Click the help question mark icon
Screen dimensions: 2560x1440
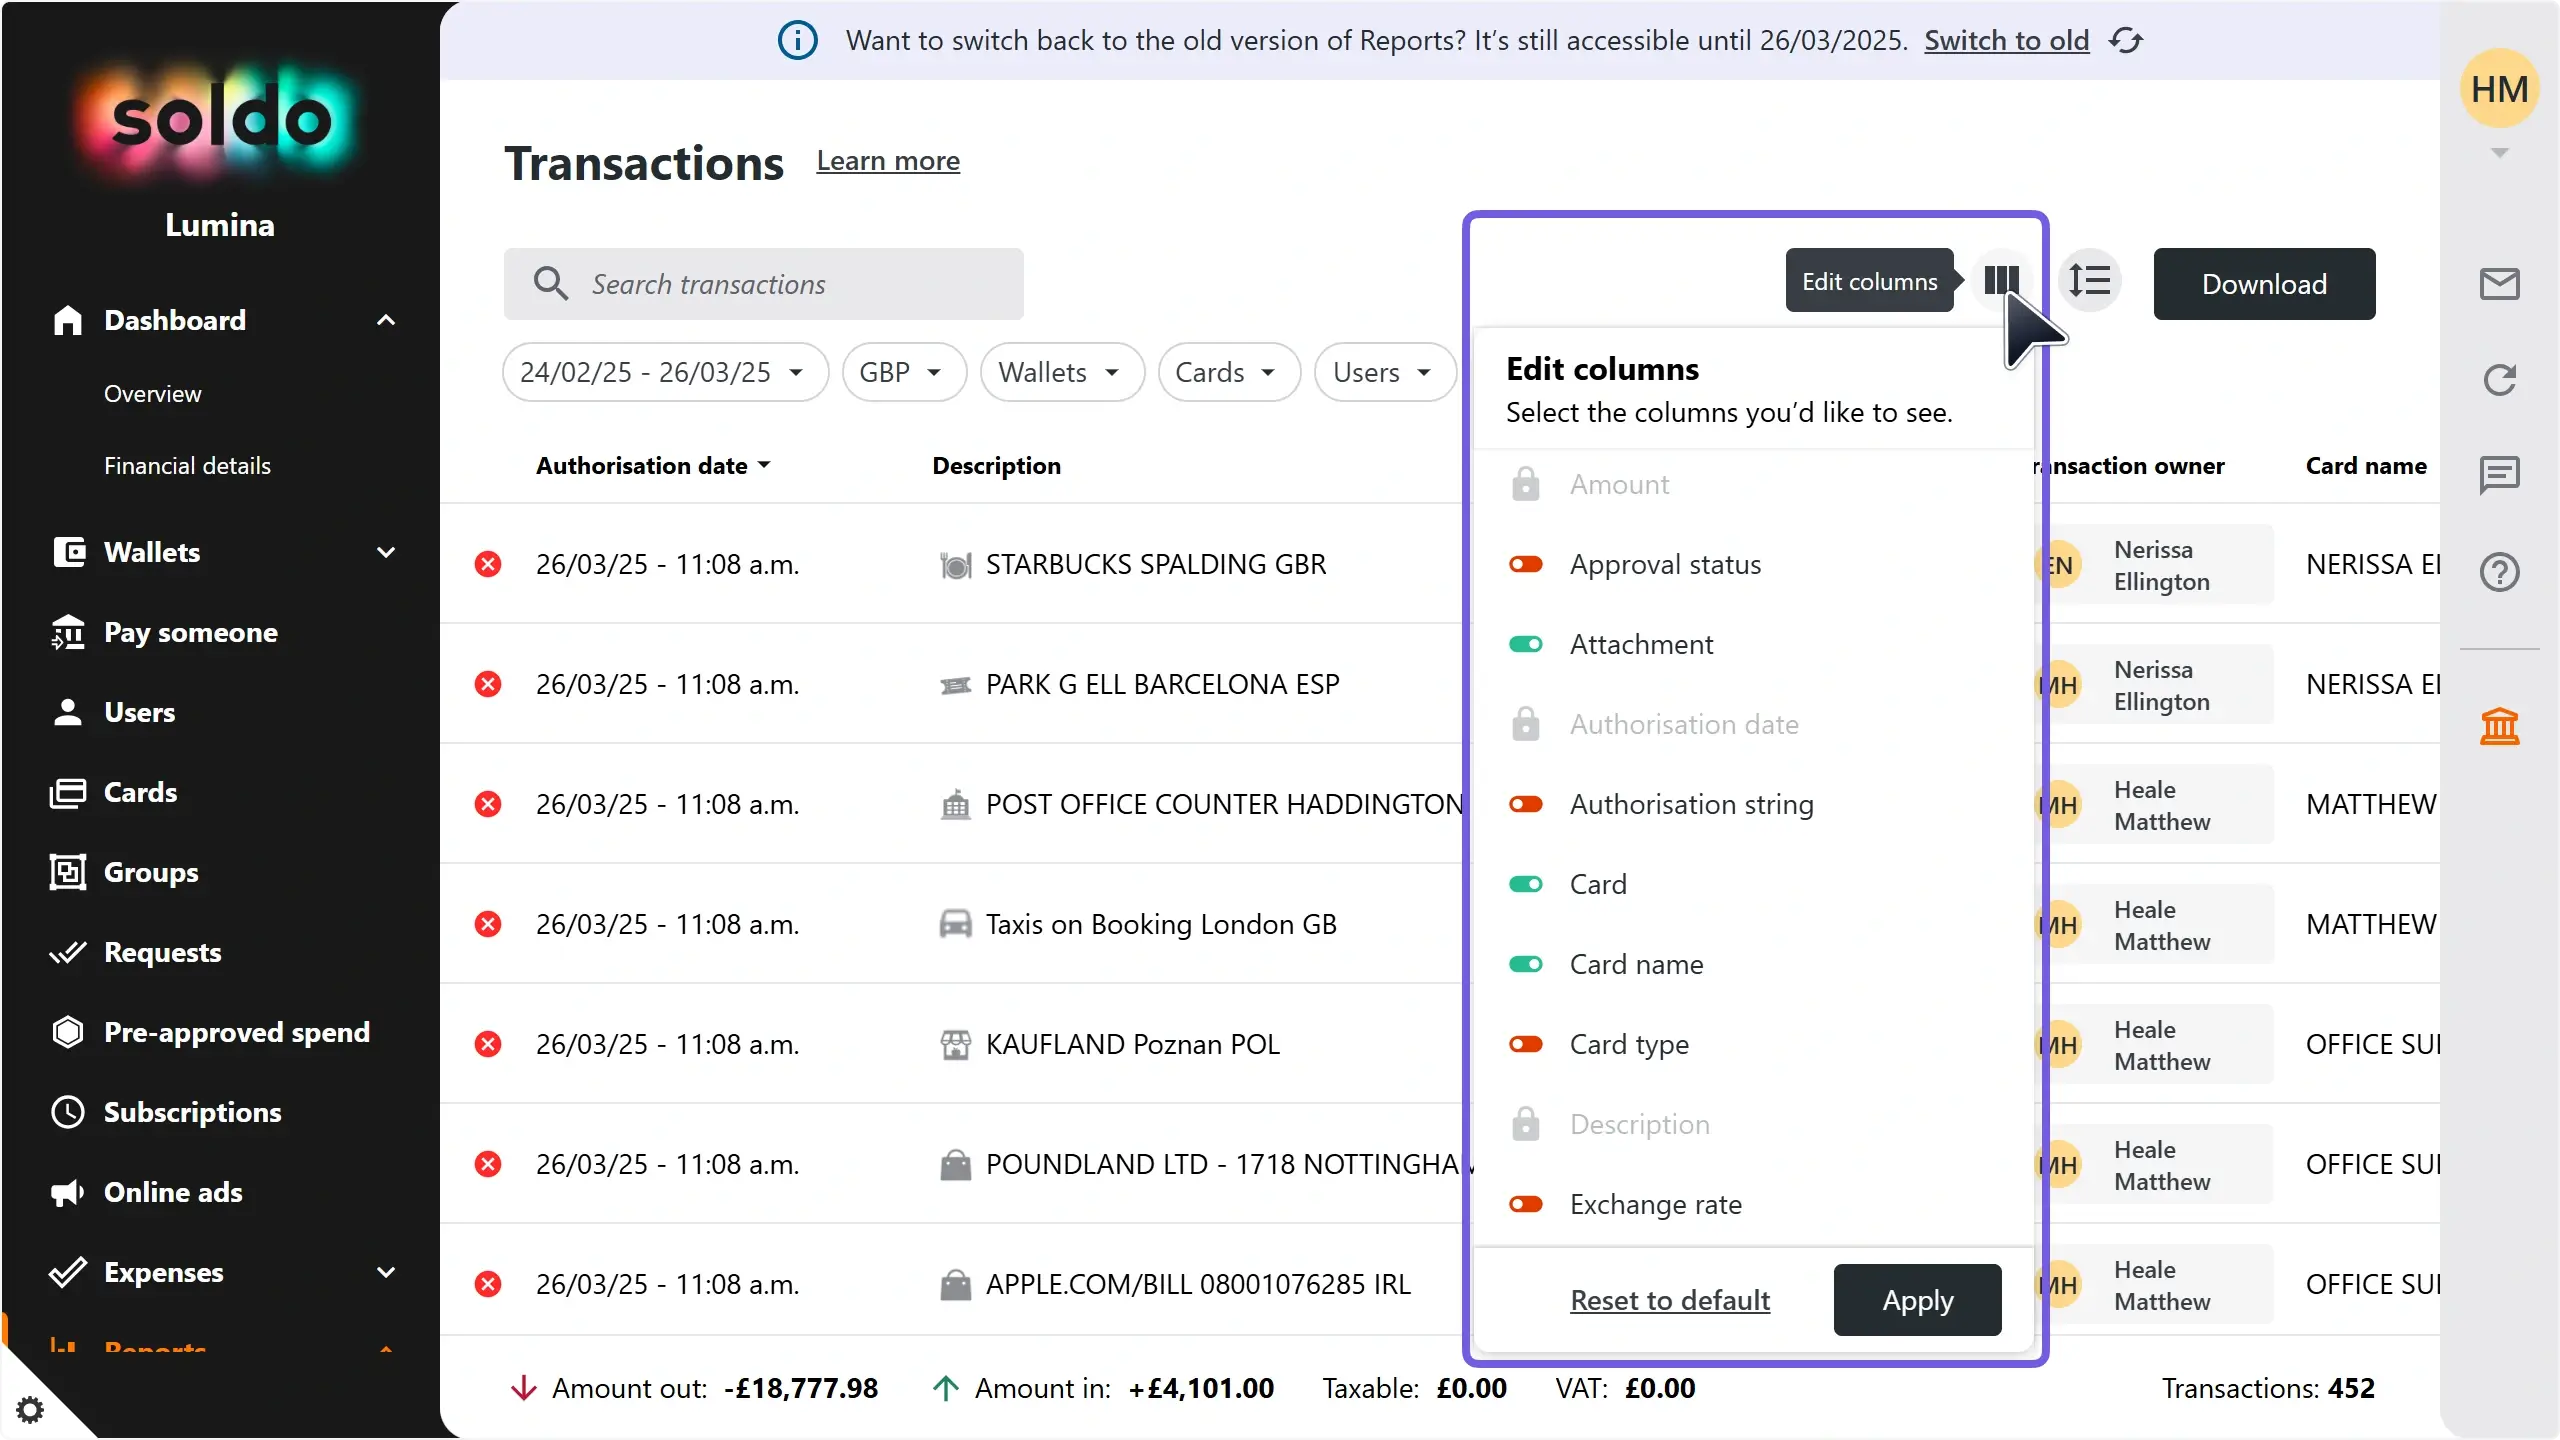2499,571
